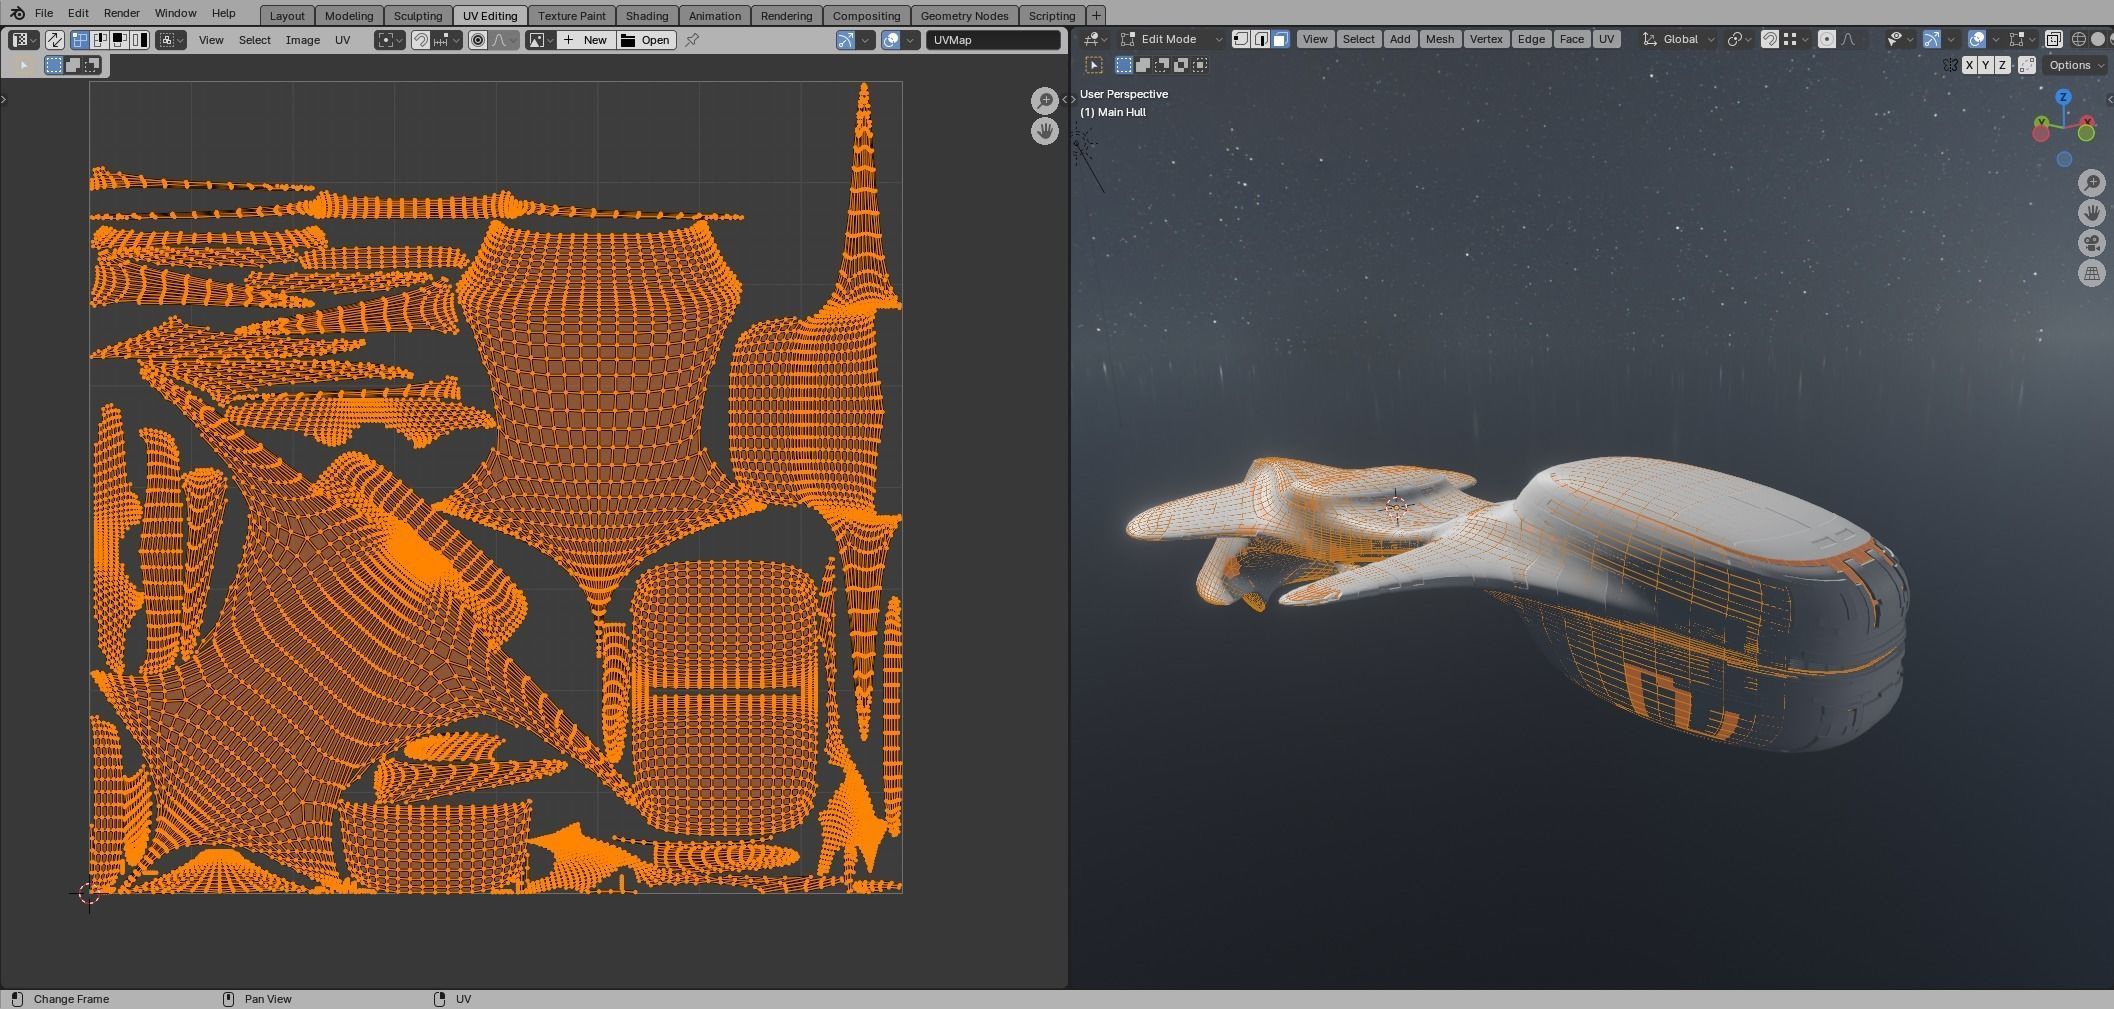This screenshot has height=1009, width=2114.
Task: Select tweak tool in 3D viewport
Action: [1094, 65]
